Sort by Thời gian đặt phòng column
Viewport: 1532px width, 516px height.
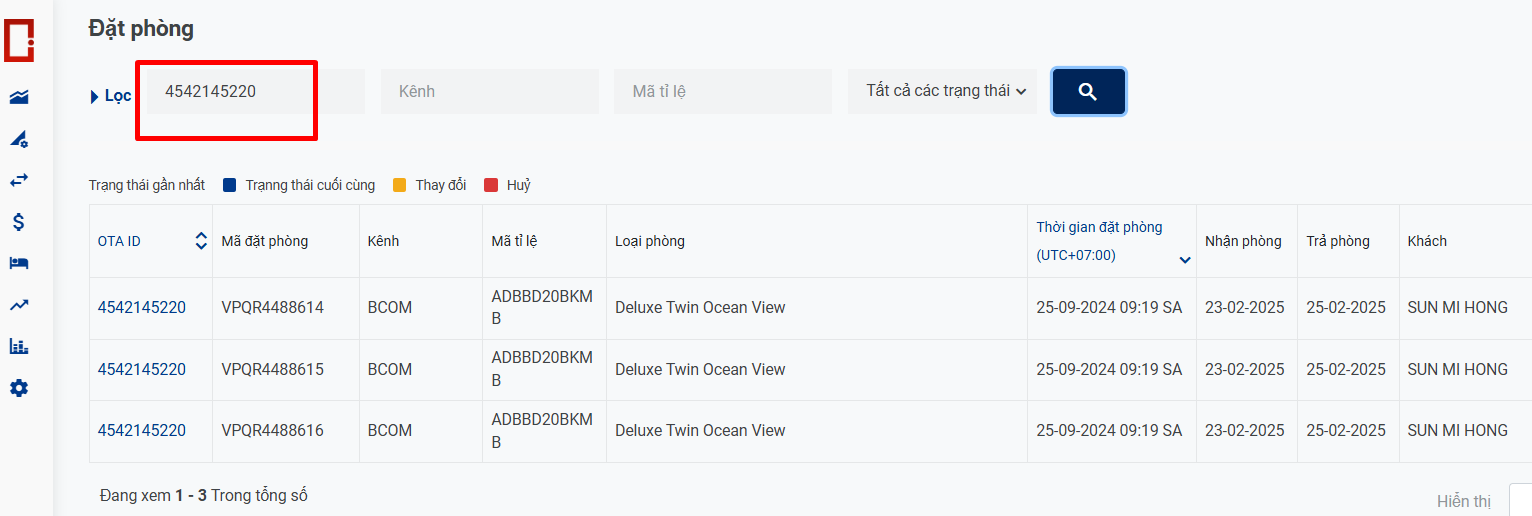(1185, 260)
